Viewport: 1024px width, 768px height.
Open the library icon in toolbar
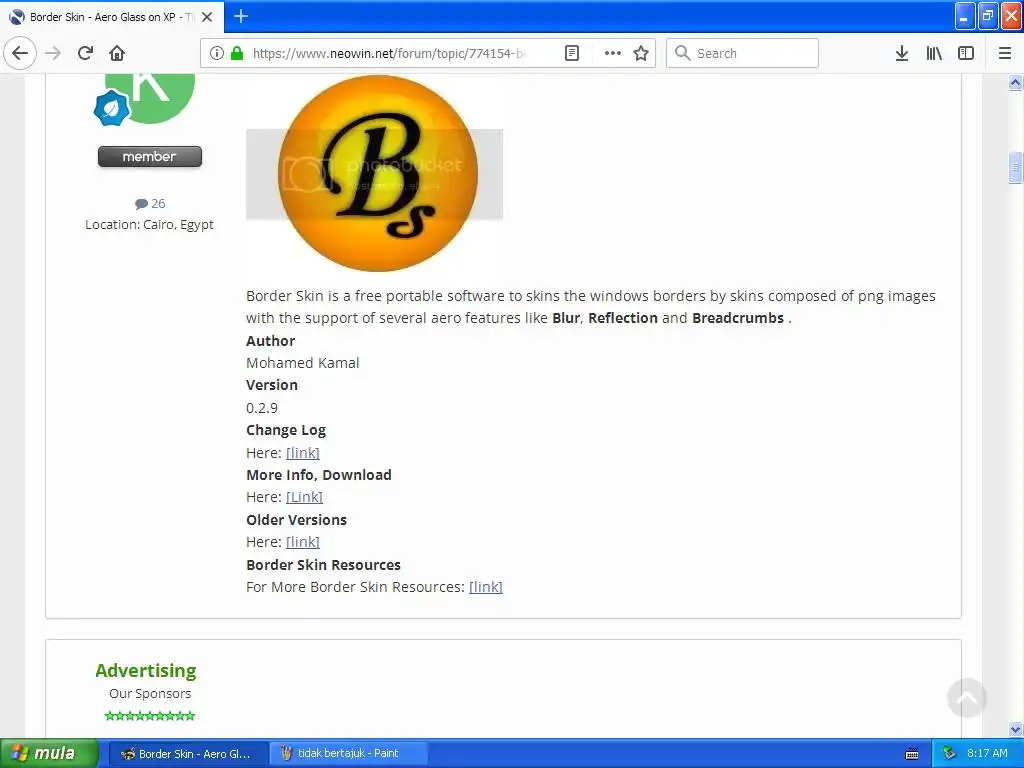(934, 53)
